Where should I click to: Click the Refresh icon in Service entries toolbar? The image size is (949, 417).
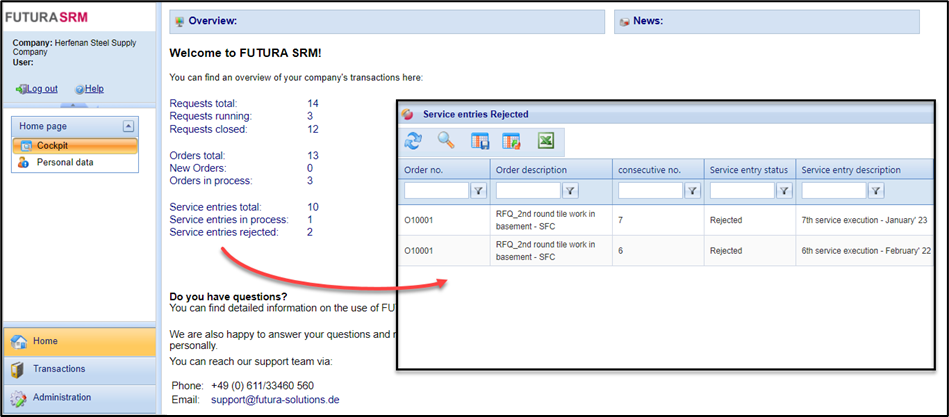pyautogui.click(x=413, y=141)
